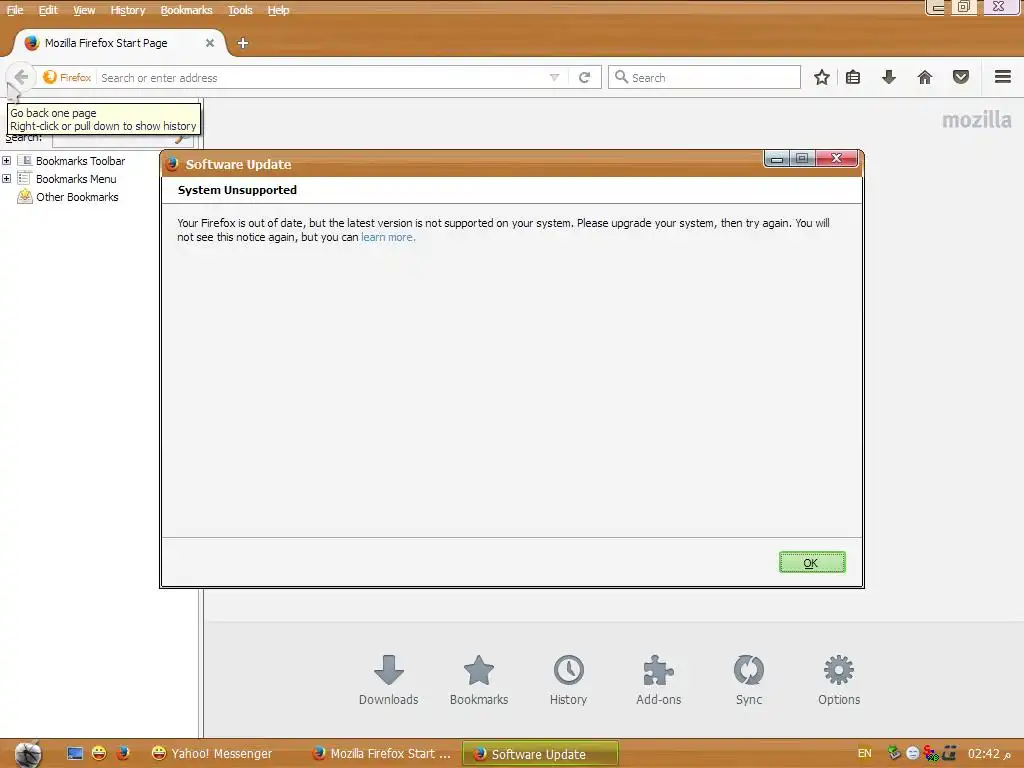
Task: Open the Bookmarks menu
Action: click(x=186, y=10)
